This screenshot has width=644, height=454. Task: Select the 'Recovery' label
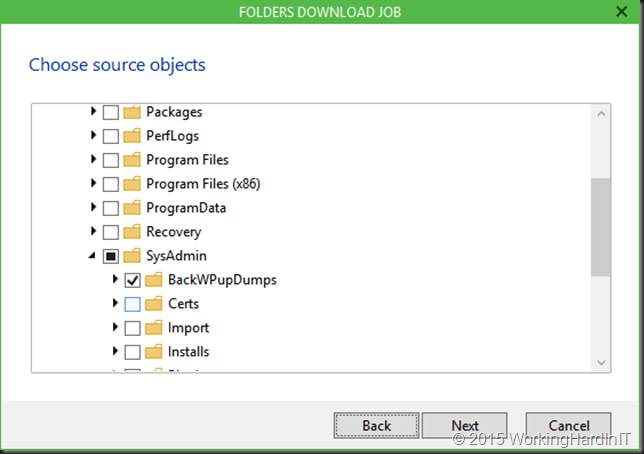pos(174,232)
